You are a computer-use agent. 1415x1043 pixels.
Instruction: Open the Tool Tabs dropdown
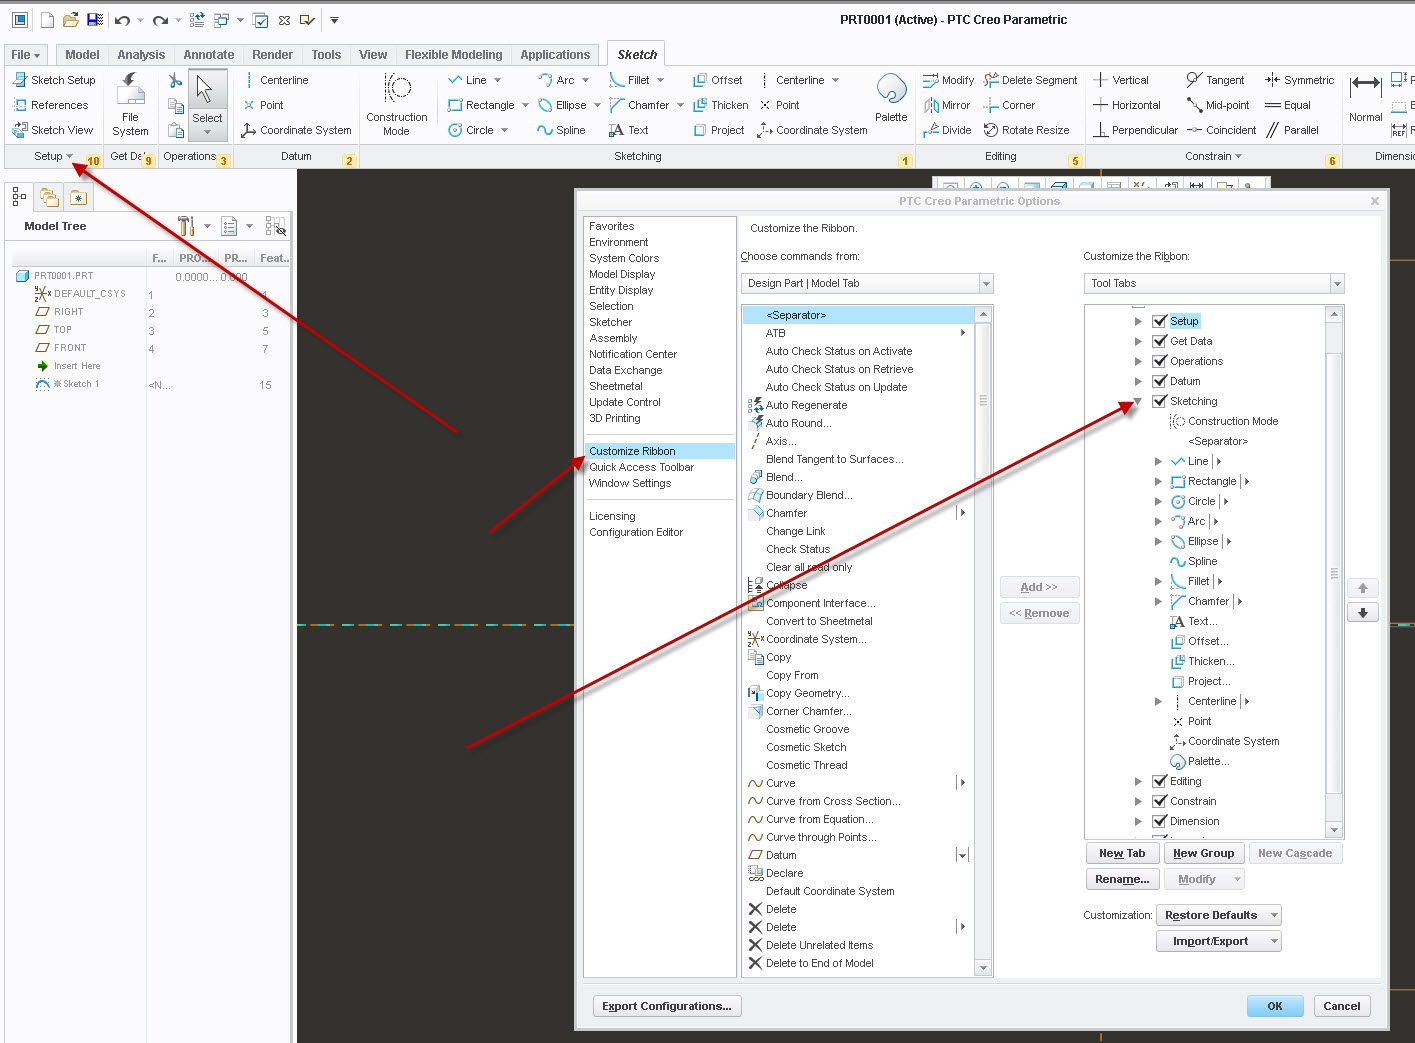pyautogui.click(x=1337, y=283)
